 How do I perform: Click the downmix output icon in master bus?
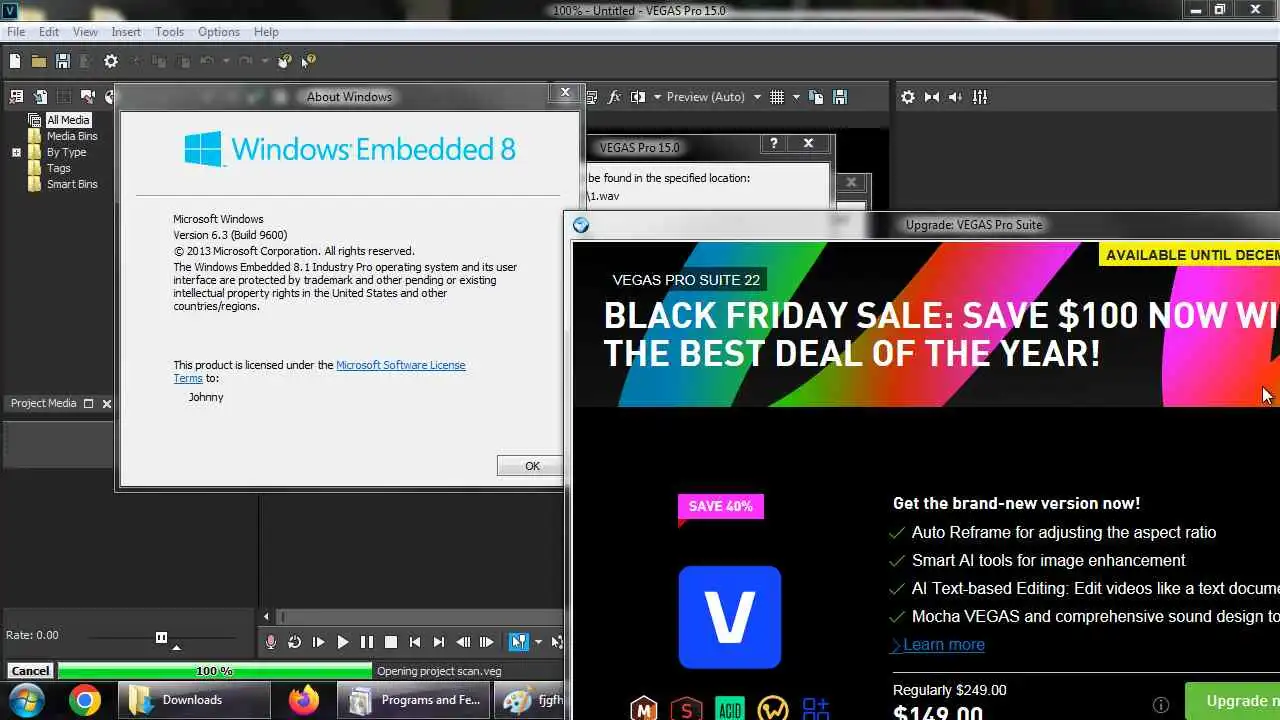[932, 97]
